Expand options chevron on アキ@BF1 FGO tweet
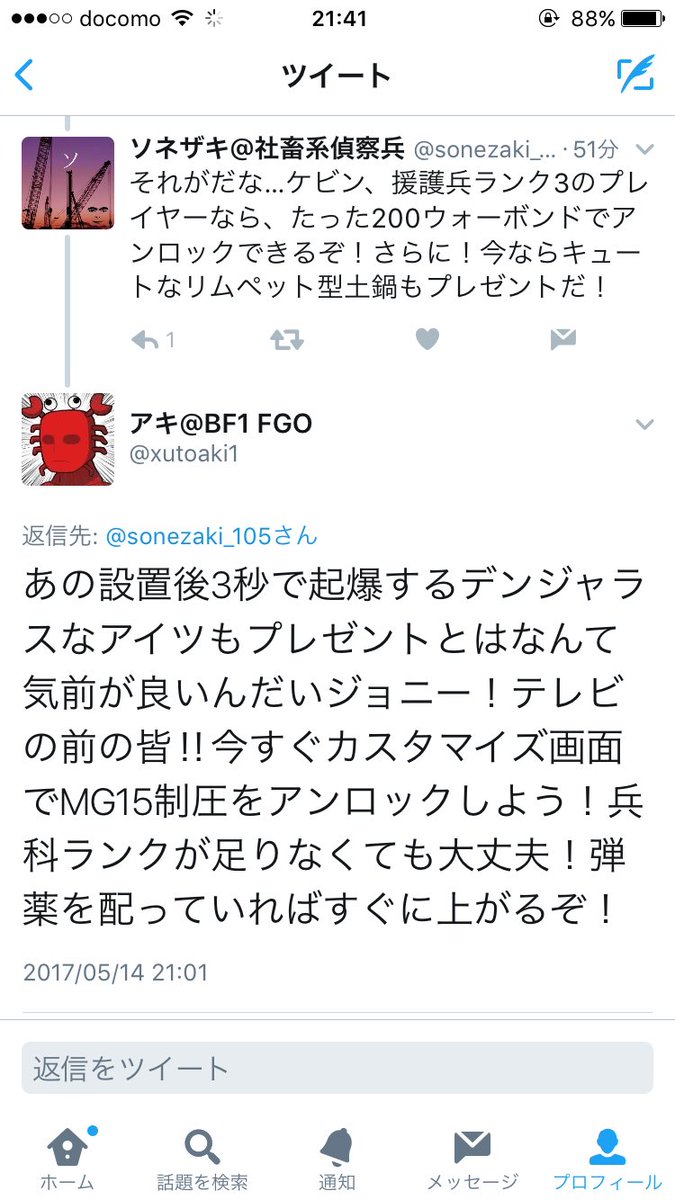The height and width of the screenshot is (1200, 675). 645,424
